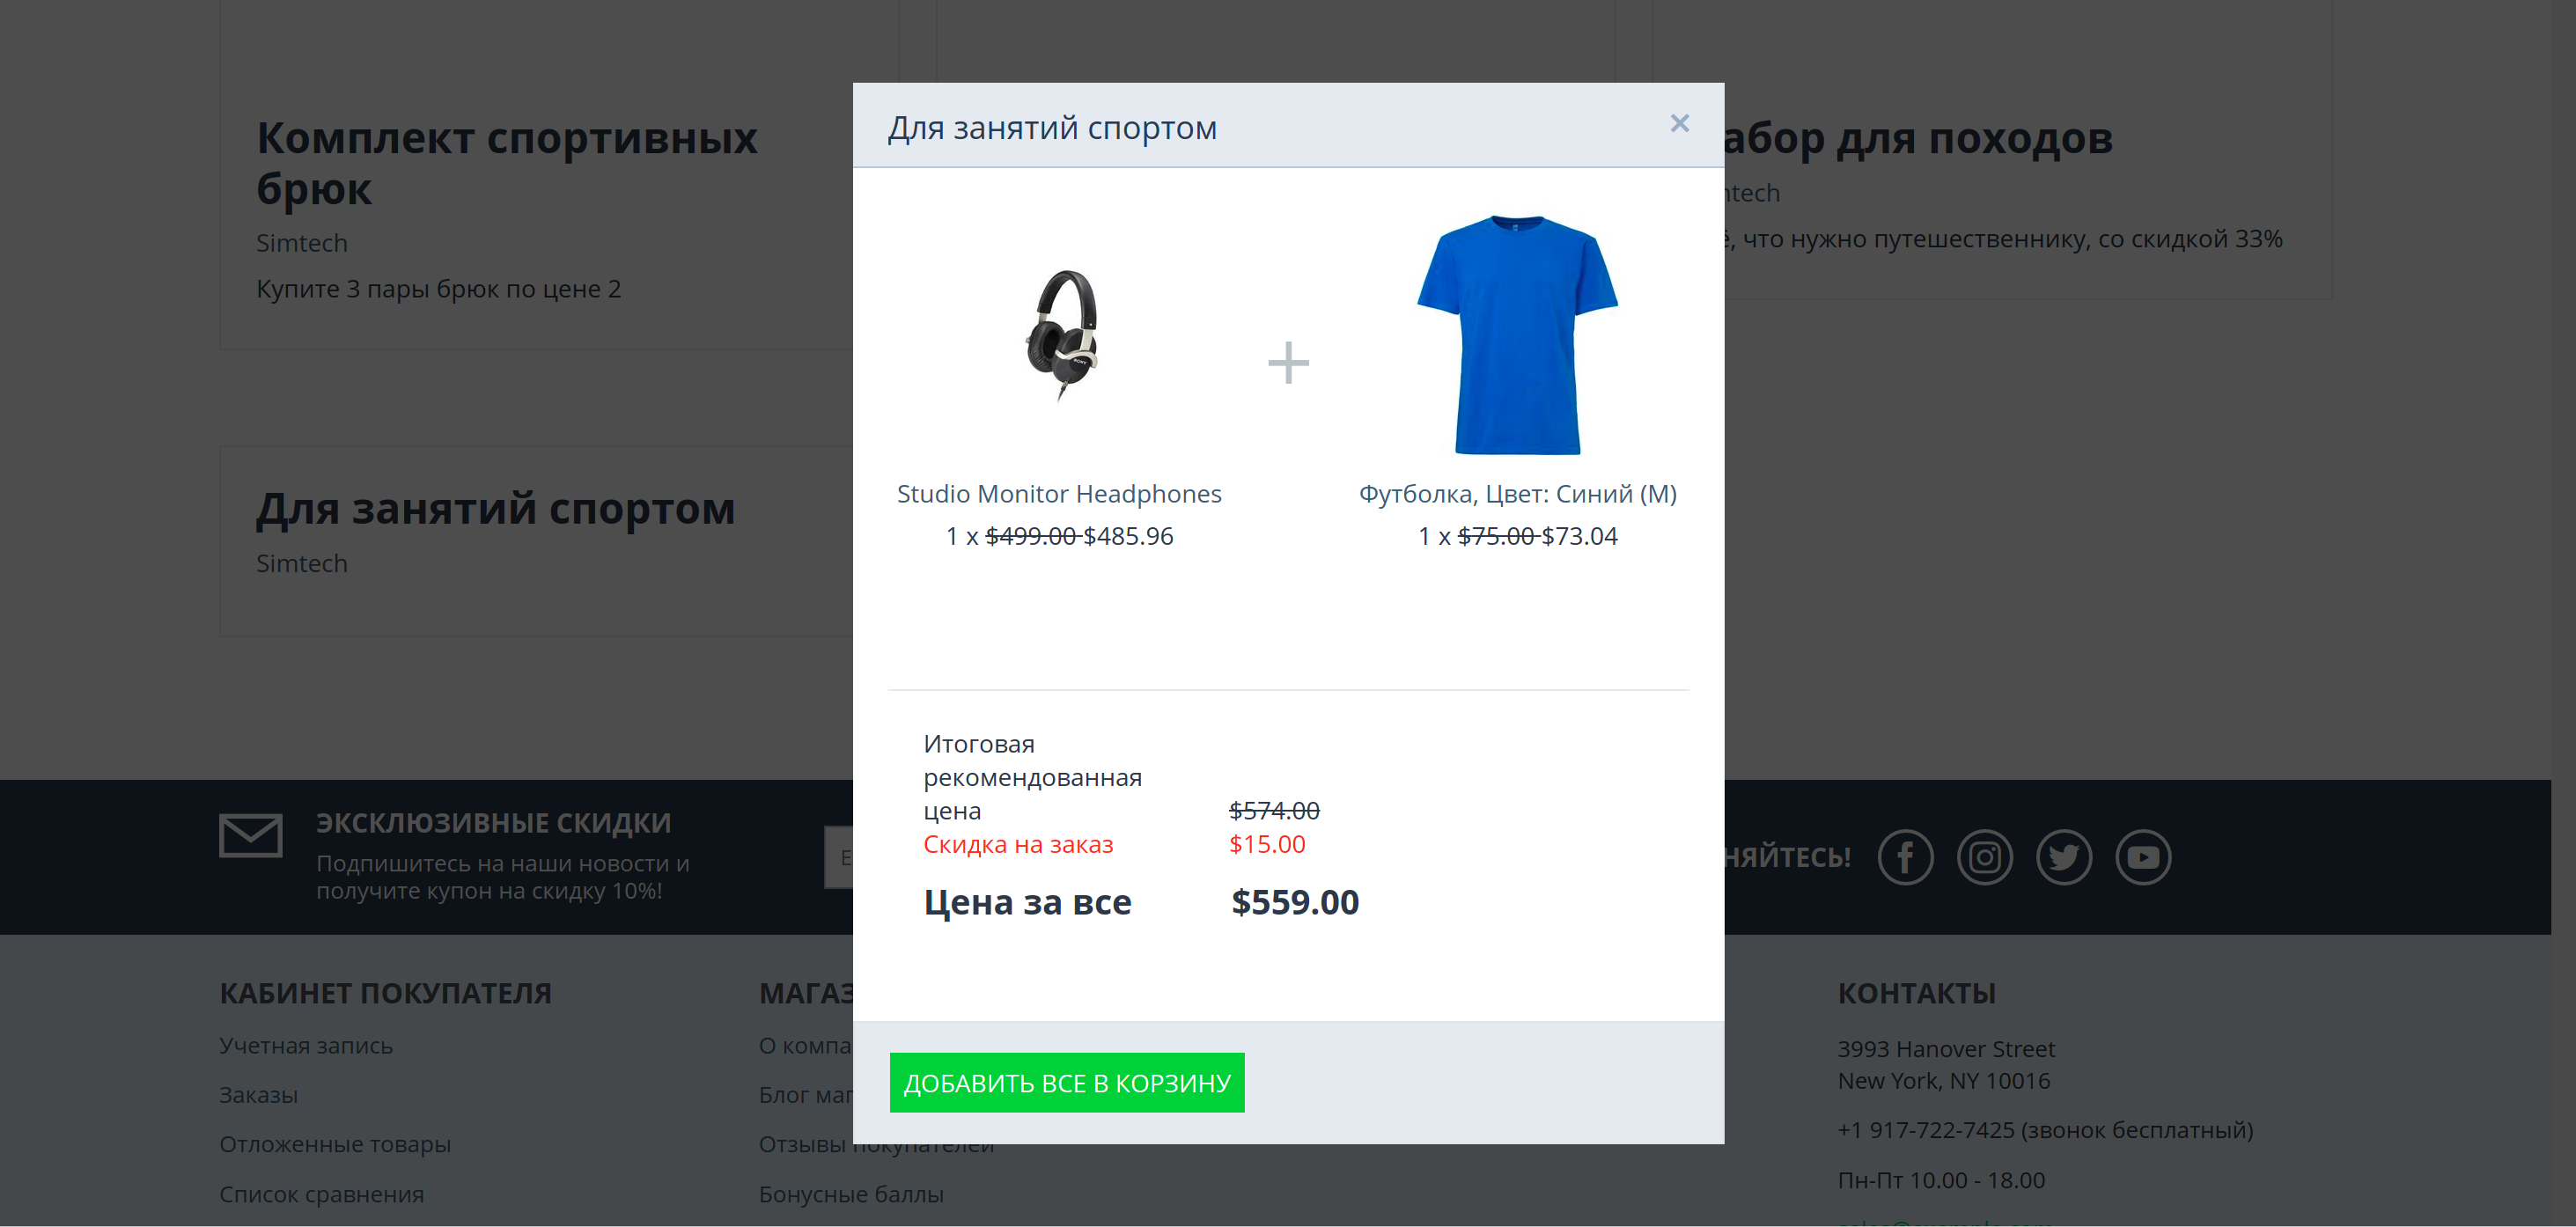Open the YouTube social icon
2576x1227 pixels.
coord(2143,857)
